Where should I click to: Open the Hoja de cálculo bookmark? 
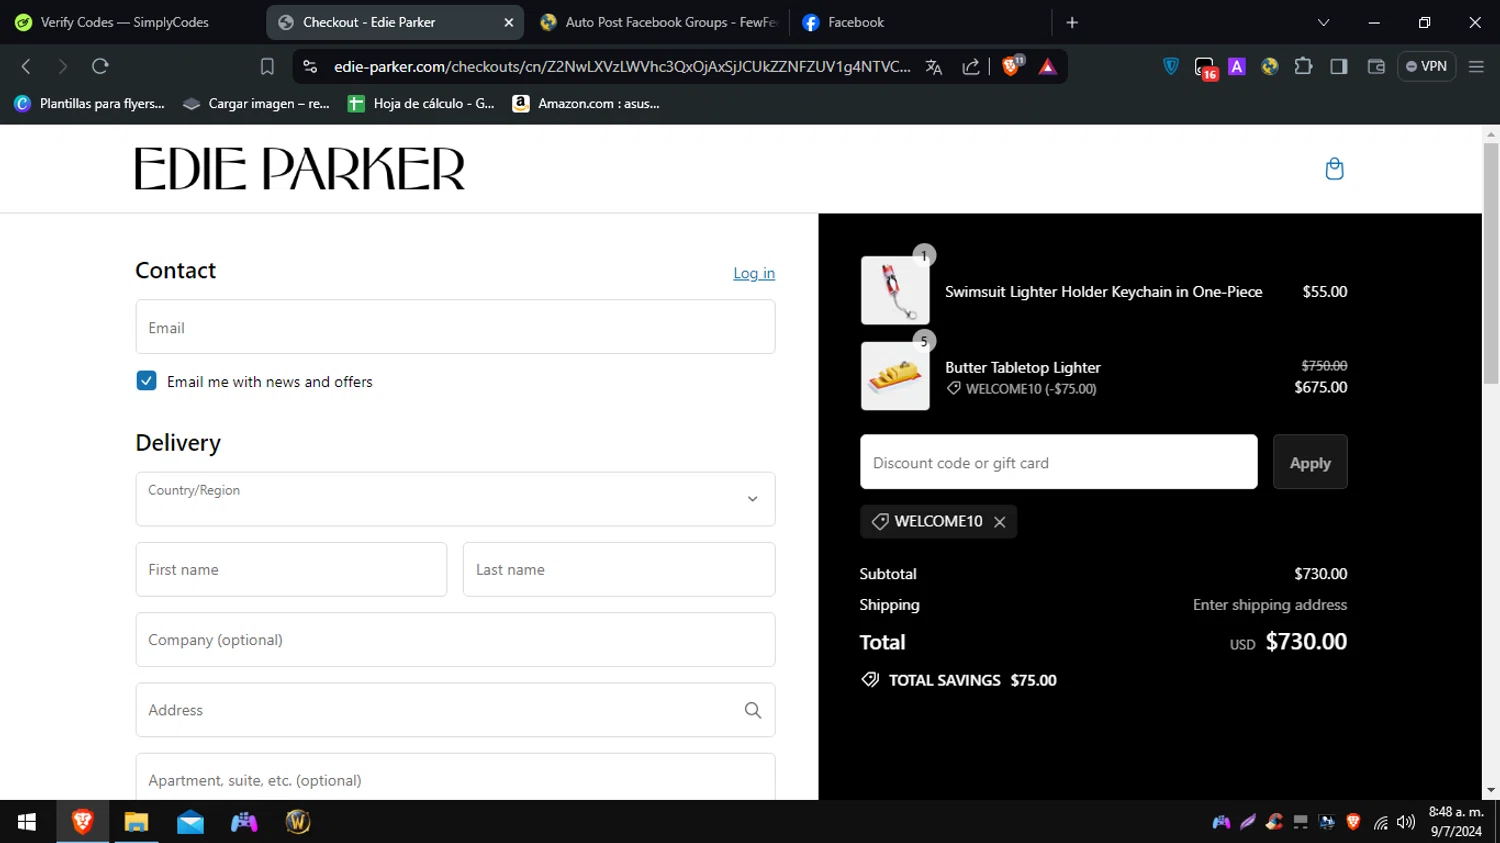[x=421, y=103]
